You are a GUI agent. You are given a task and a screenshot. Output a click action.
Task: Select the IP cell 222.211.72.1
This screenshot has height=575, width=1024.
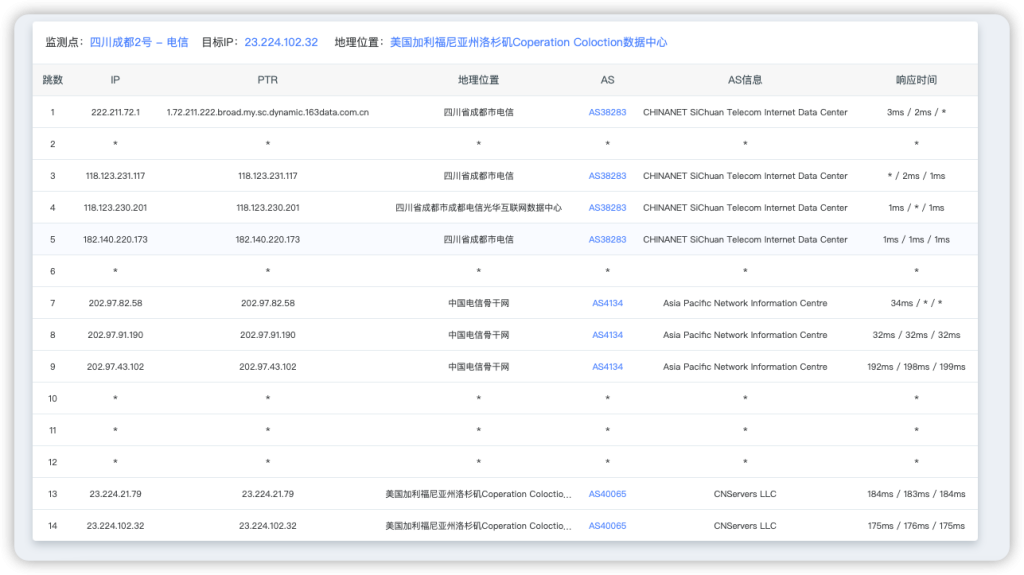[x=115, y=113]
